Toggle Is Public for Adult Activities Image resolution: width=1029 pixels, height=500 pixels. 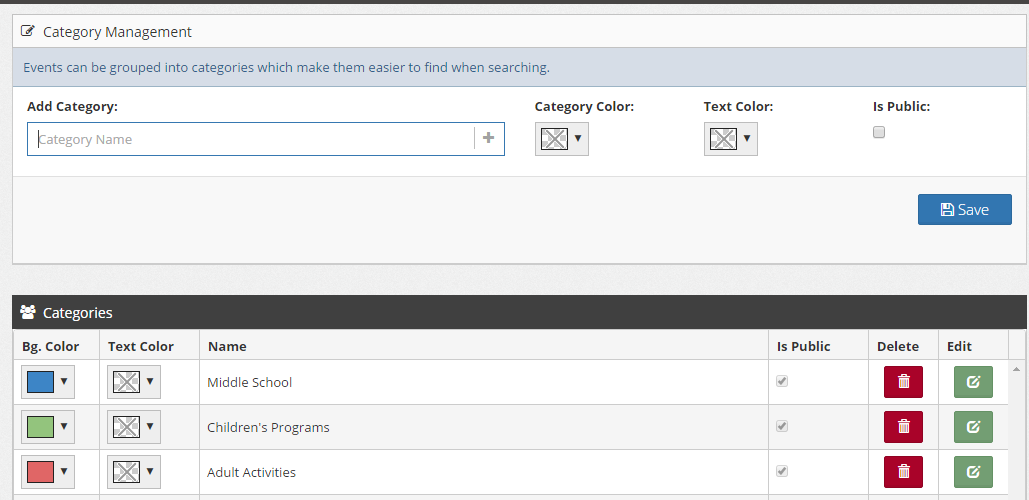[782, 471]
